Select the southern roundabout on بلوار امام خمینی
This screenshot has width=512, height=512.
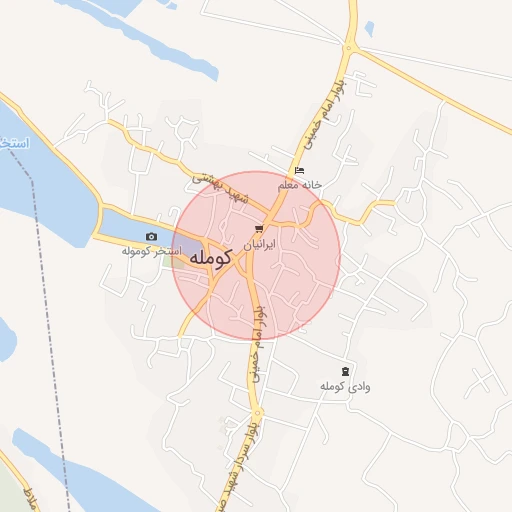pyautogui.click(x=257, y=413)
